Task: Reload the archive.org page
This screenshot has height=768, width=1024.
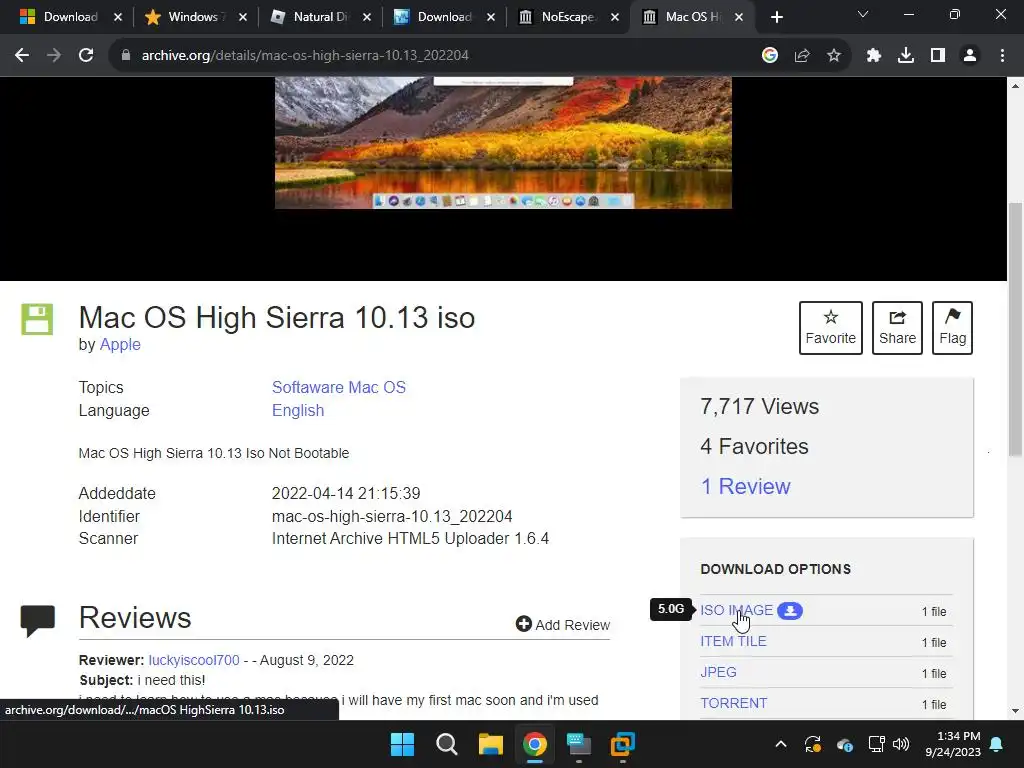Action: 86,56
